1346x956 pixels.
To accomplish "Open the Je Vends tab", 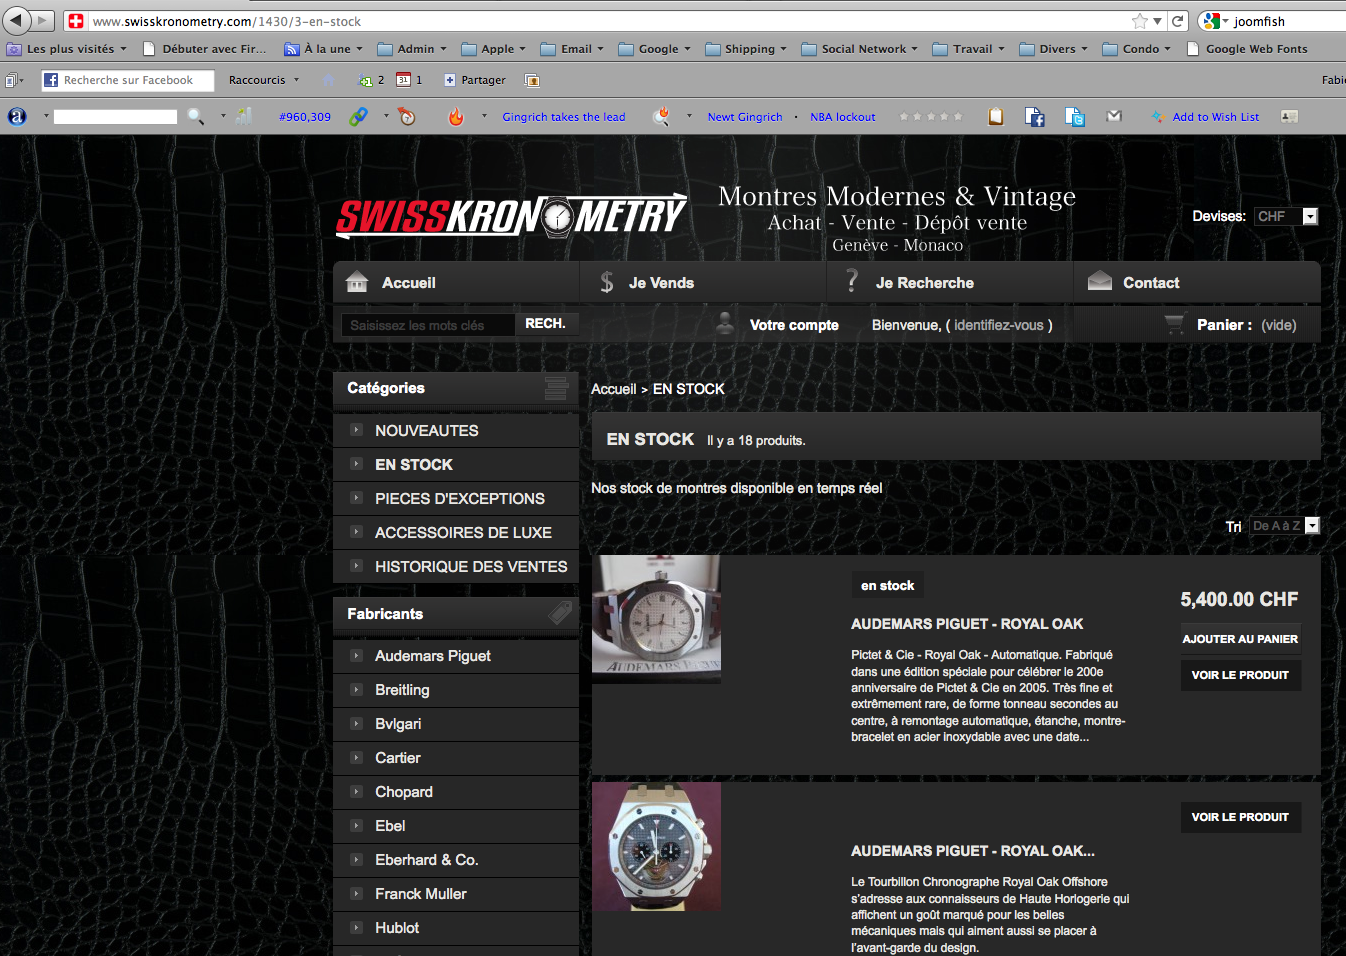I will point(703,282).
